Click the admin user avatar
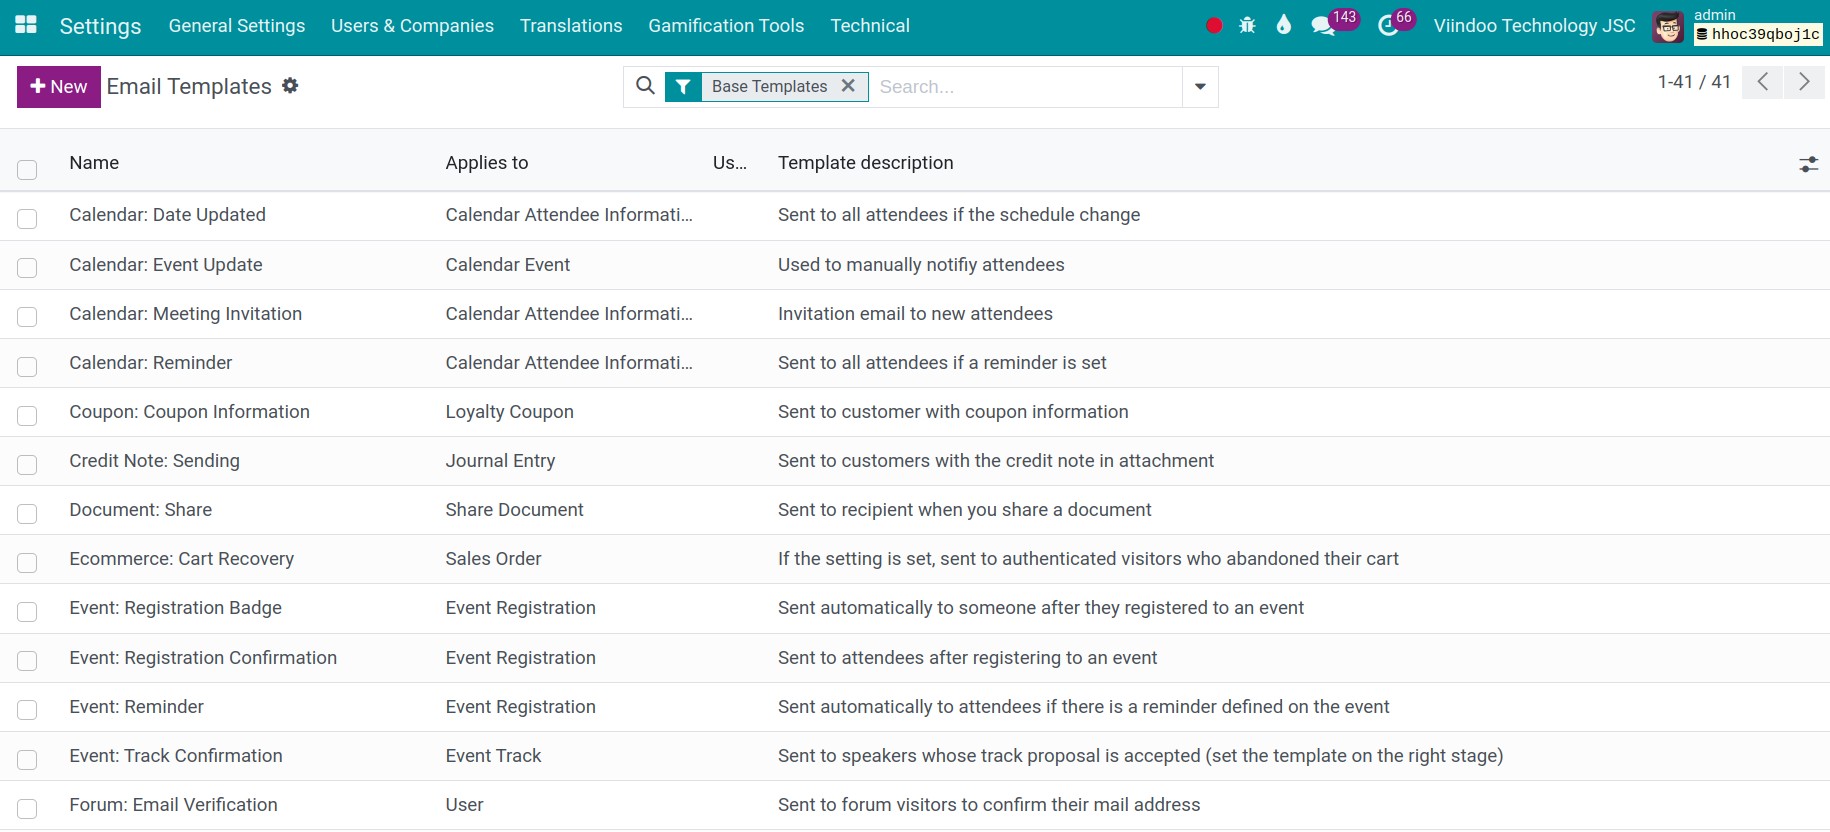 [1667, 27]
